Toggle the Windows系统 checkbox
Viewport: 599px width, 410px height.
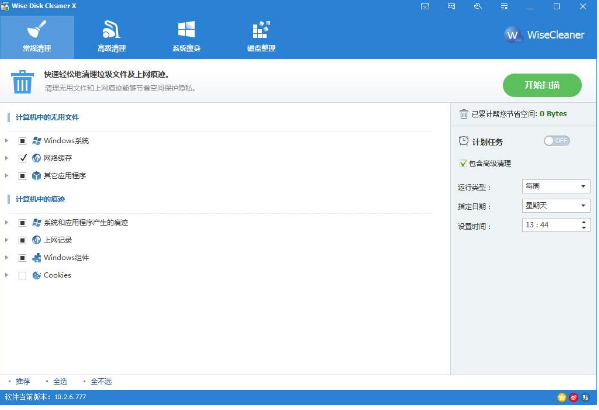click(x=22, y=141)
